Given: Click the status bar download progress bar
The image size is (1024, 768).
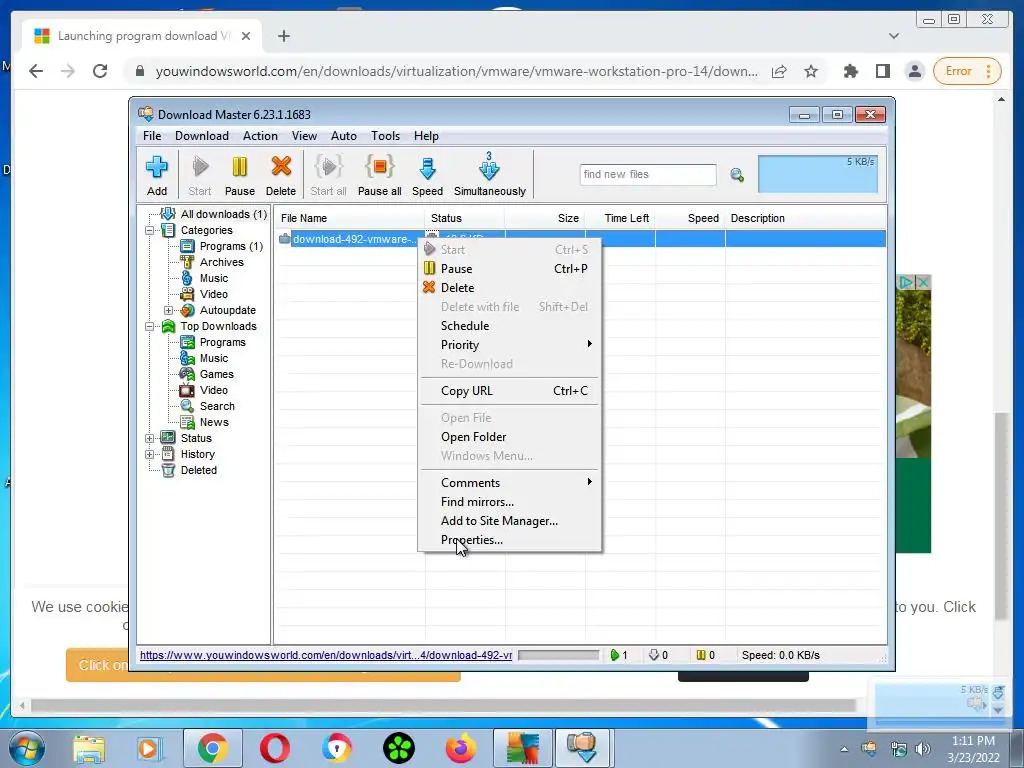Looking at the screenshot, I should pos(558,655).
